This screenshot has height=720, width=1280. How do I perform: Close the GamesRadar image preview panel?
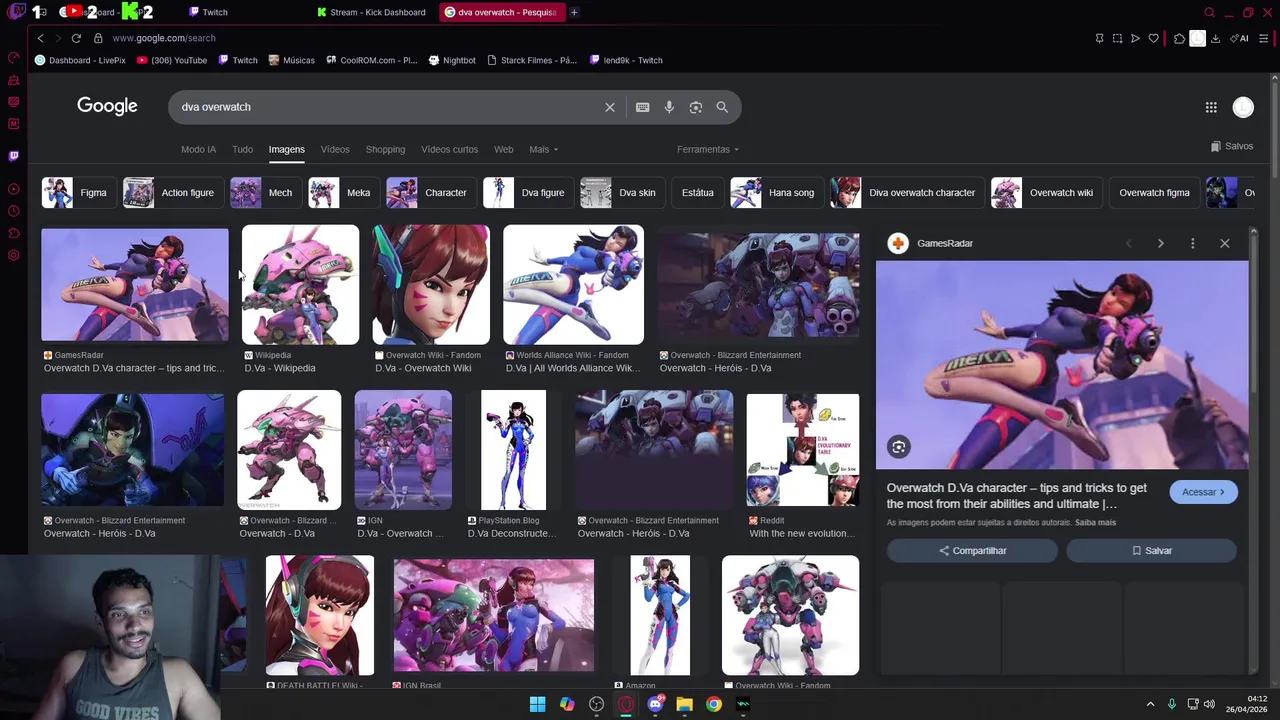point(1224,243)
